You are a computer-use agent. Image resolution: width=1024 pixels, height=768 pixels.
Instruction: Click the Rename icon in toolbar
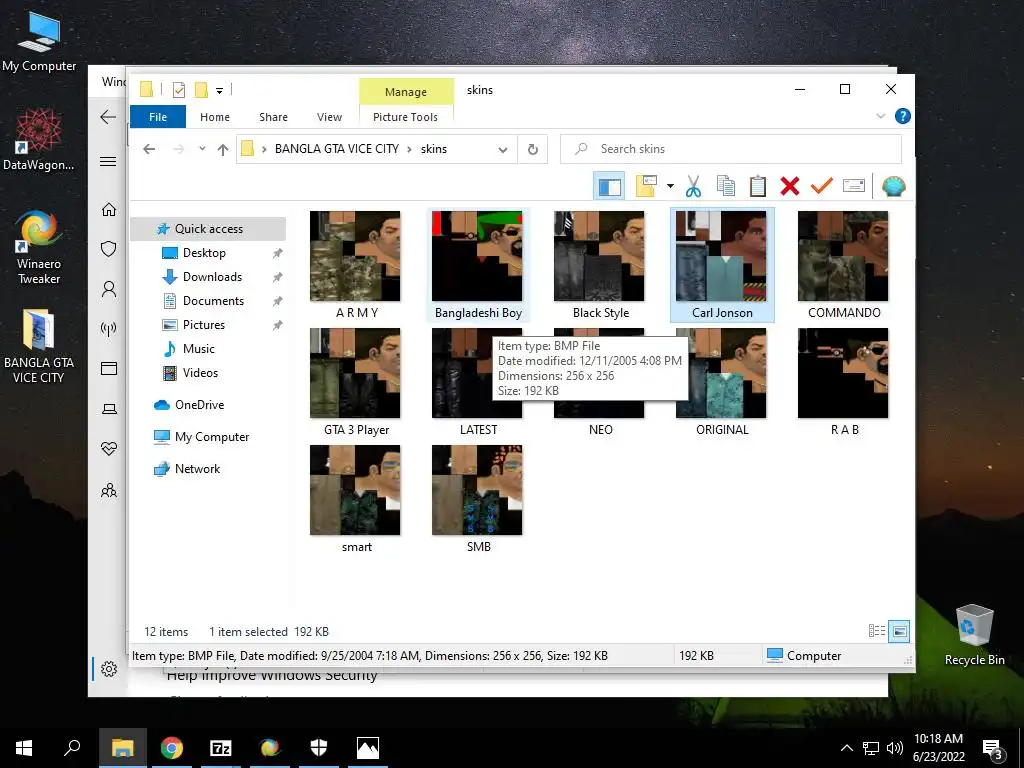tap(854, 186)
